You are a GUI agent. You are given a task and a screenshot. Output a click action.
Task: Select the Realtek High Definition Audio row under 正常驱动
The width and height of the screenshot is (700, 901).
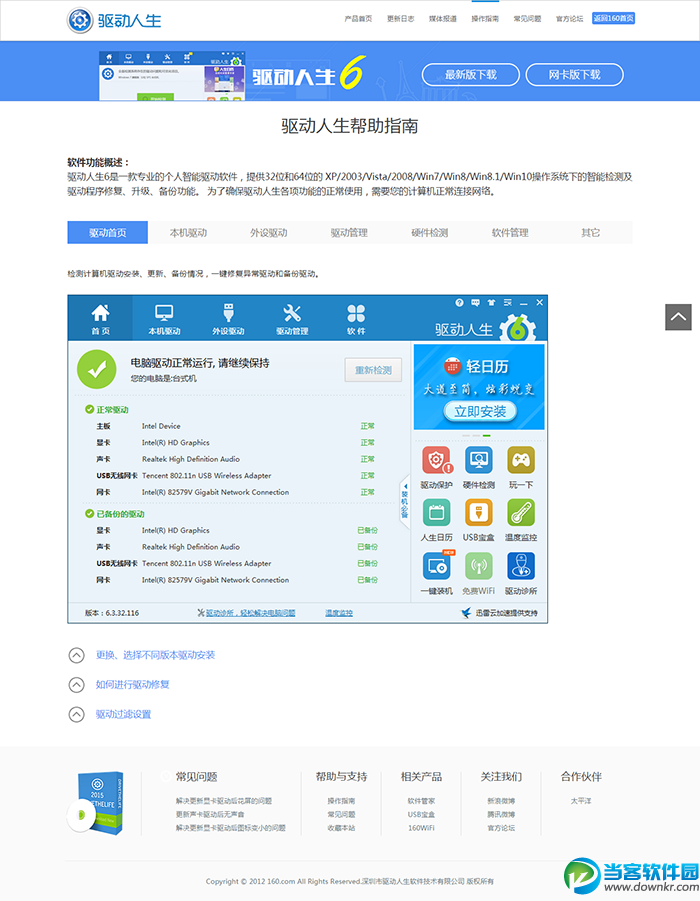tap(236, 459)
